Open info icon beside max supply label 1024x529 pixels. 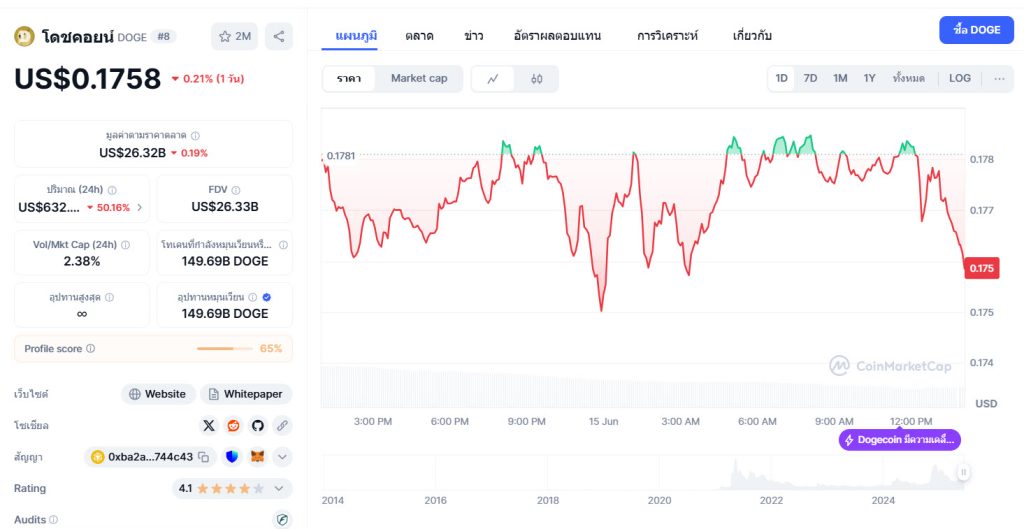click(x=109, y=297)
